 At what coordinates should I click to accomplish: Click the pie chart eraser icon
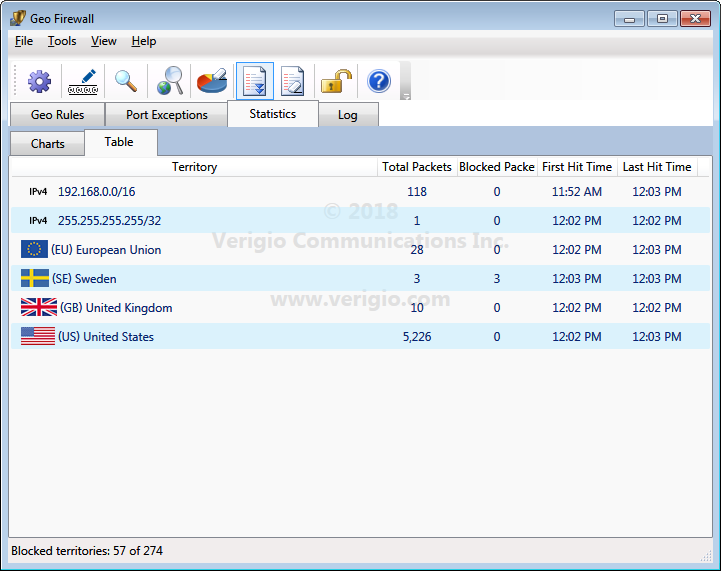pos(212,81)
